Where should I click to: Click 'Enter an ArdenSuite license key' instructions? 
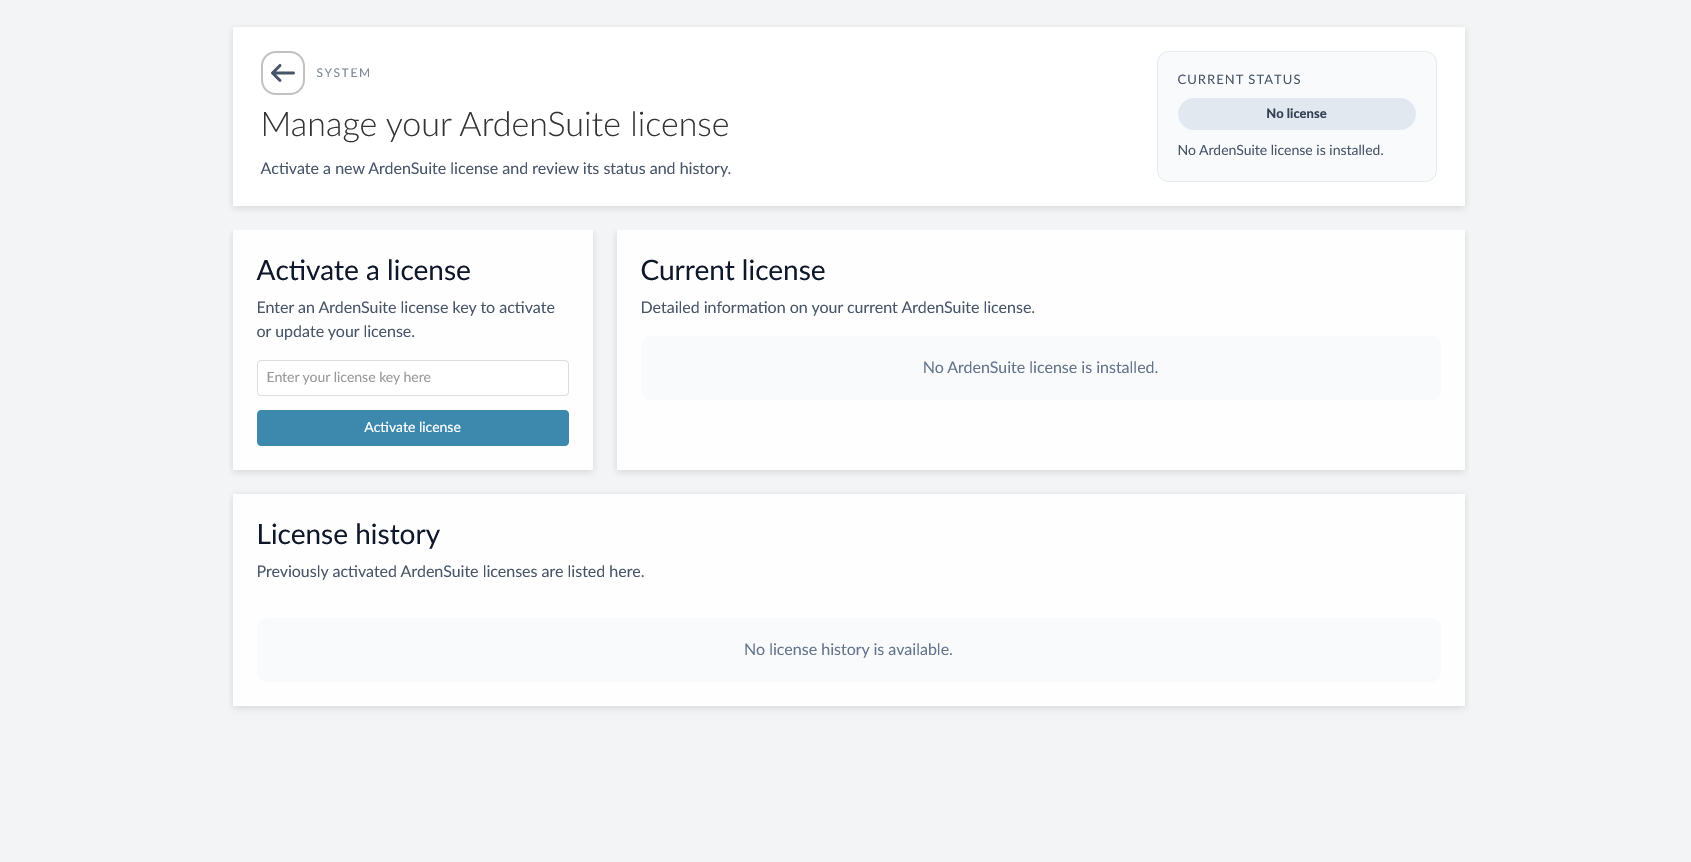(406, 320)
